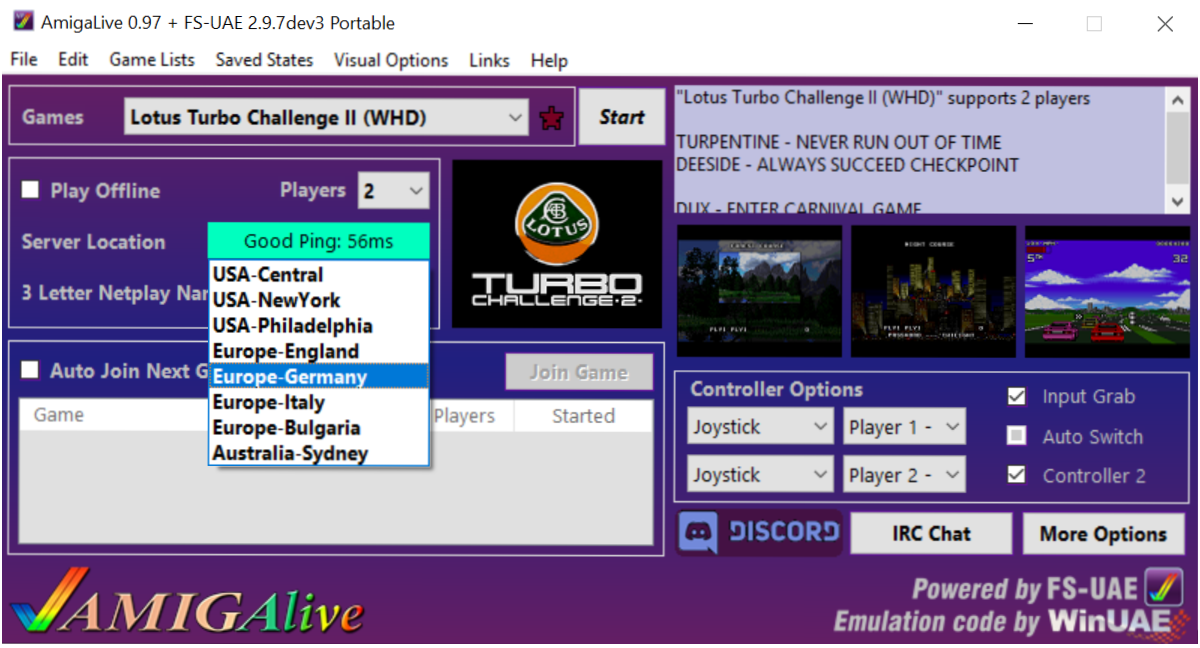Open the first game screenshot thumbnail
The height and width of the screenshot is (648, 1200).
pyautogui.click(x=759, y=290)
